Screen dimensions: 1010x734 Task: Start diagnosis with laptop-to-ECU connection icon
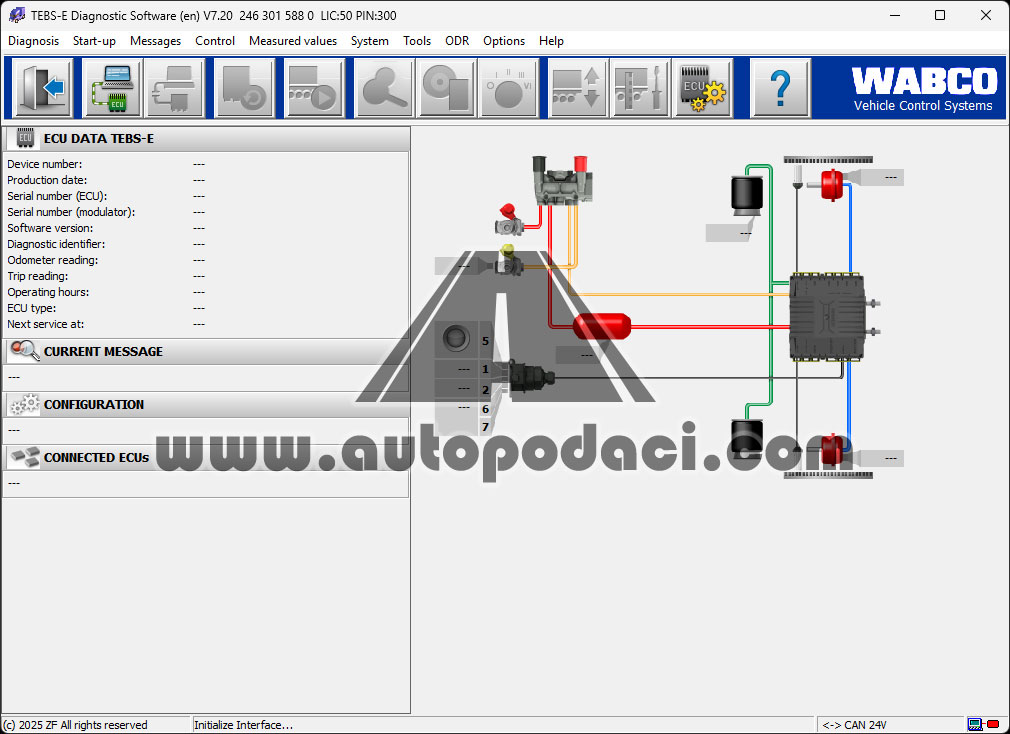(x=112, y=88)
